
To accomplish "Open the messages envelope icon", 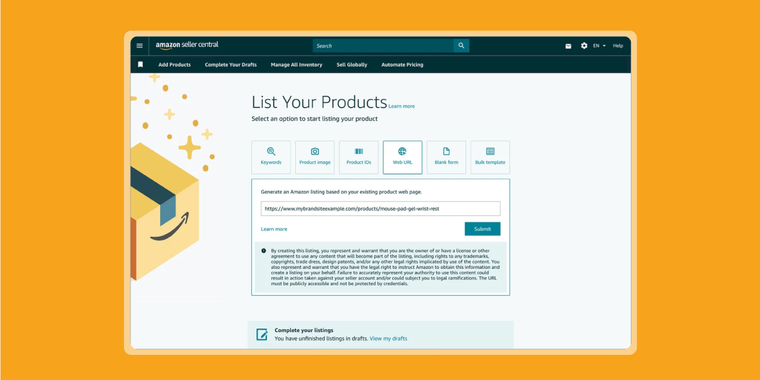I will 568,46.
